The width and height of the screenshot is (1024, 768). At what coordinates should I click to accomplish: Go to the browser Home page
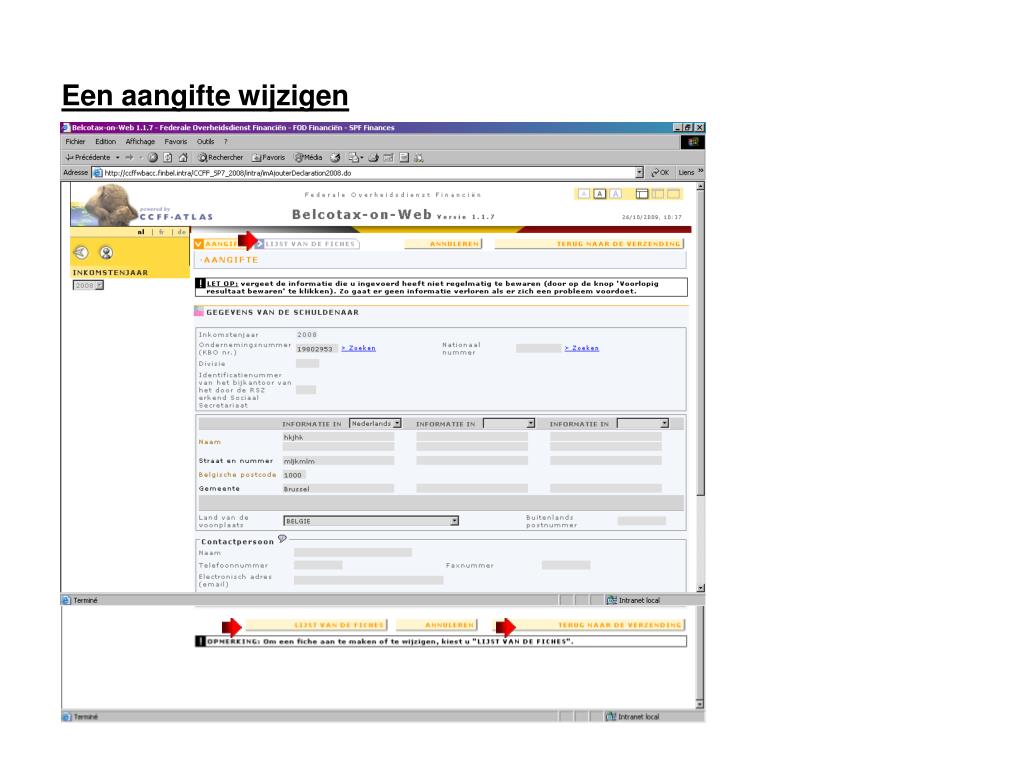(x=183, y=157)
